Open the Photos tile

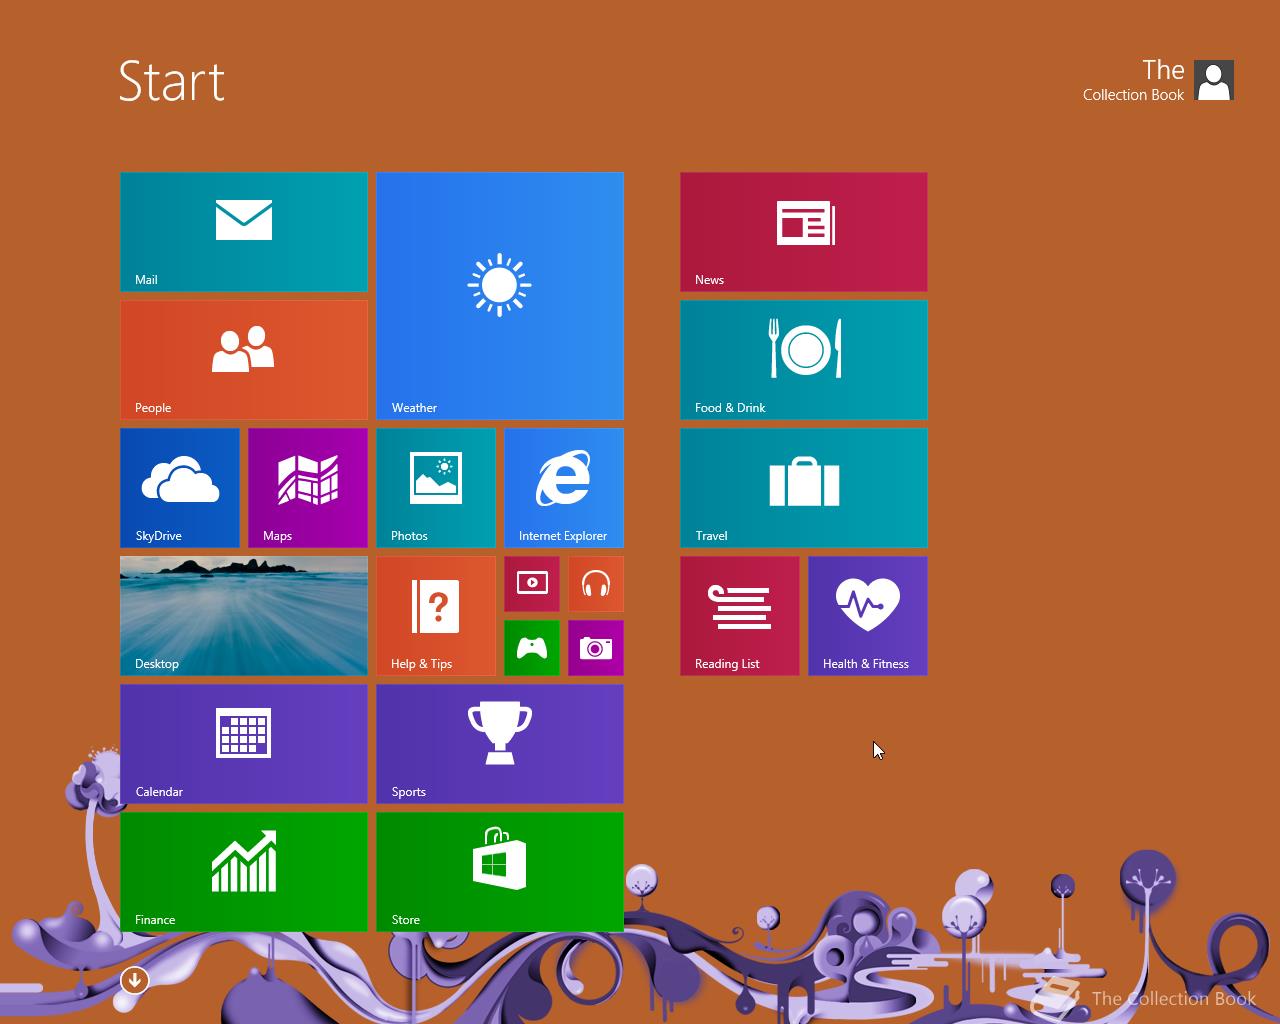pyautogui.click(x=436, y=488)
